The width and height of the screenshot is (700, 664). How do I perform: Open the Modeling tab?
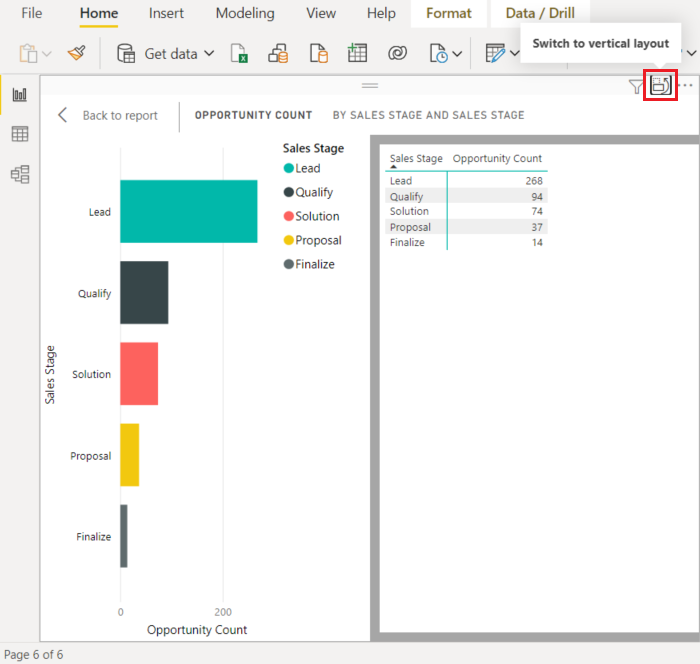click(x=245, y=13)
